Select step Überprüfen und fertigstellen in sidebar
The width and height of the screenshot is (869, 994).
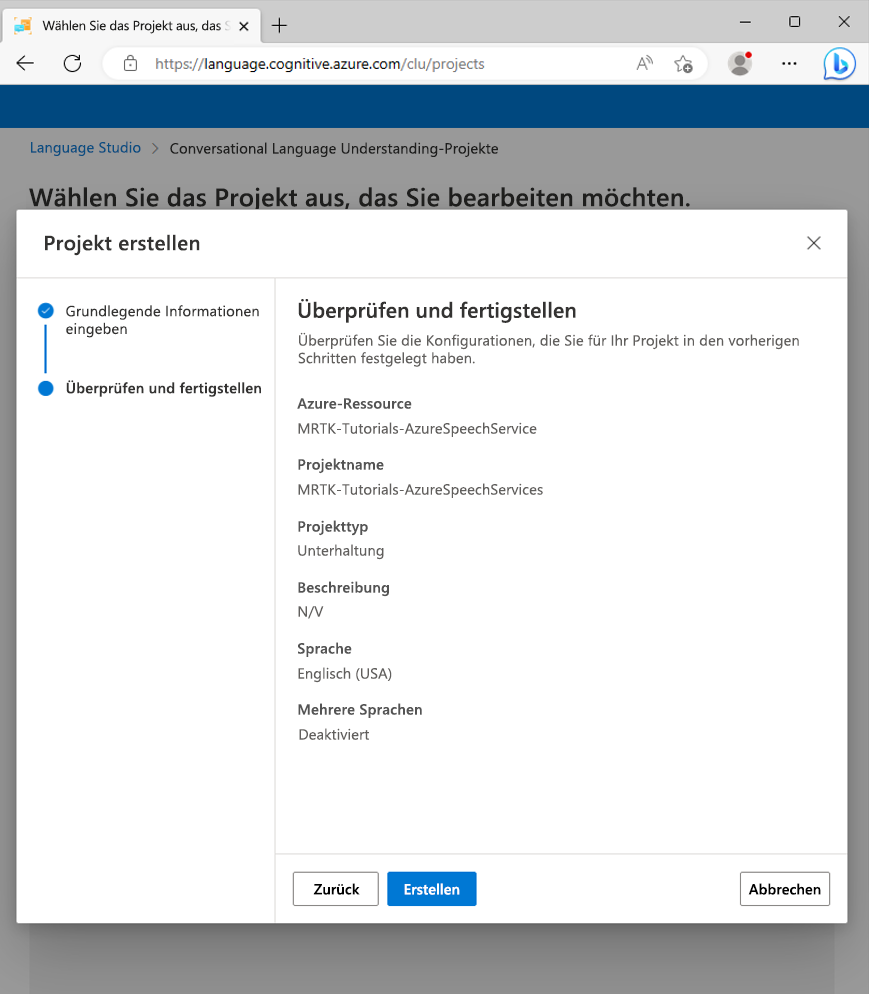click(164, 388)
